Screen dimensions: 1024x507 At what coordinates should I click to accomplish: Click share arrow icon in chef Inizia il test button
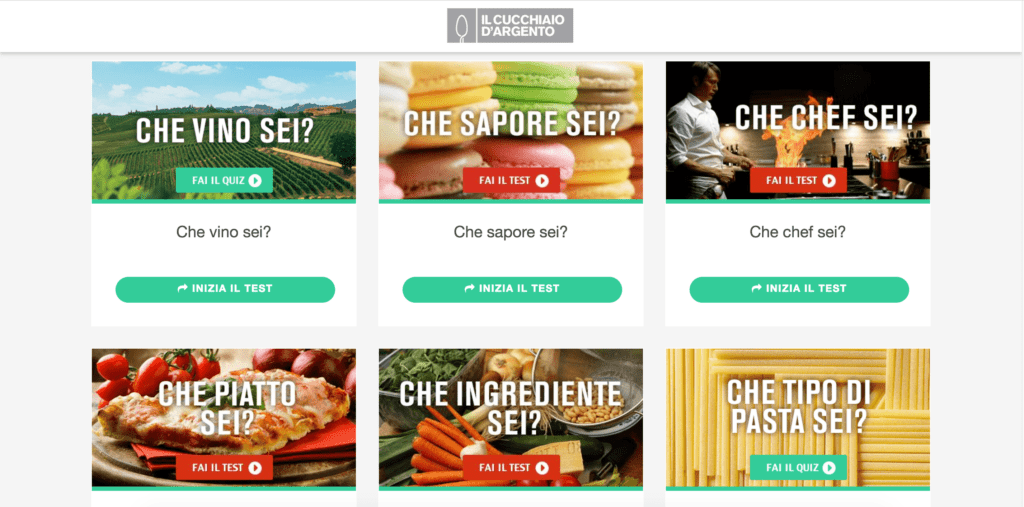click(x=757, y=288)
